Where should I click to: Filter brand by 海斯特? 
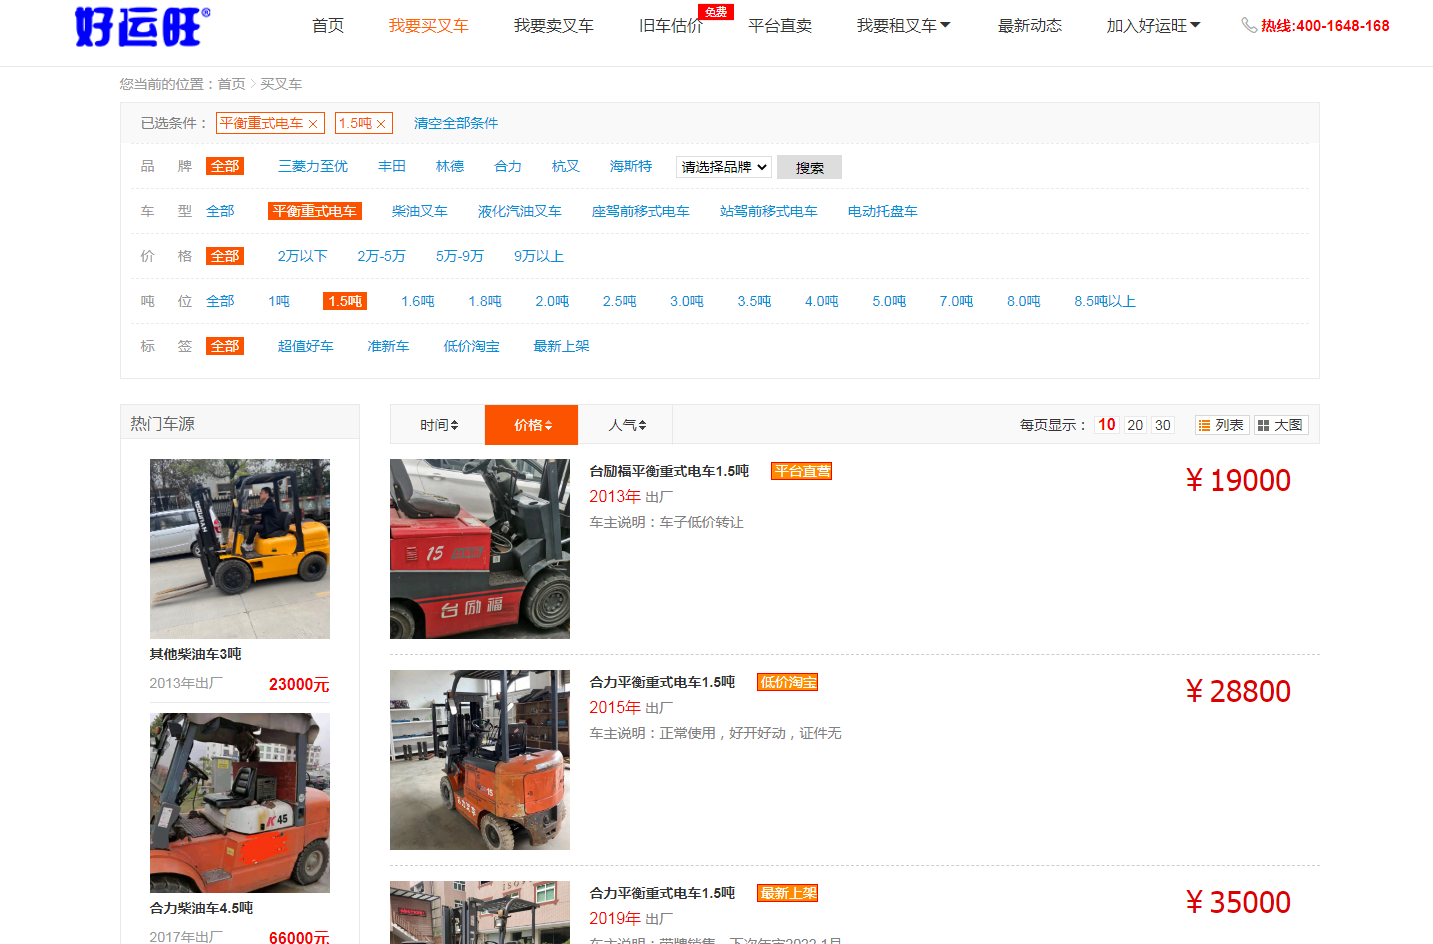(631, 166)
